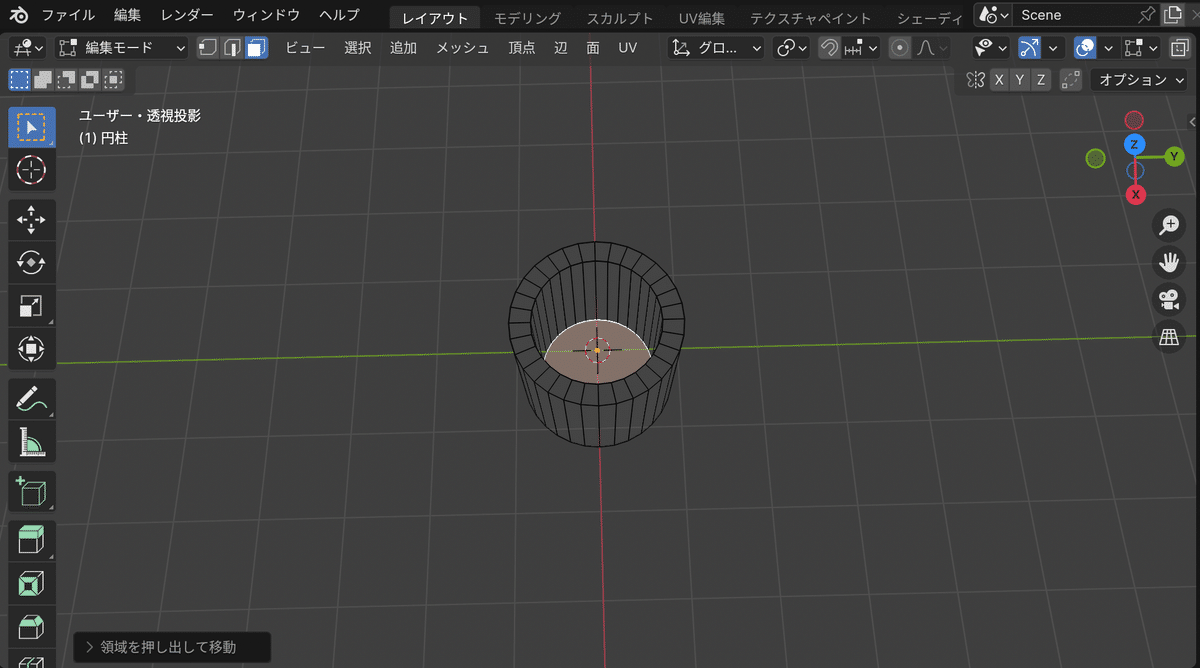
Task: Click the new scene copy icon
Action: click(x=1173, y=15)
